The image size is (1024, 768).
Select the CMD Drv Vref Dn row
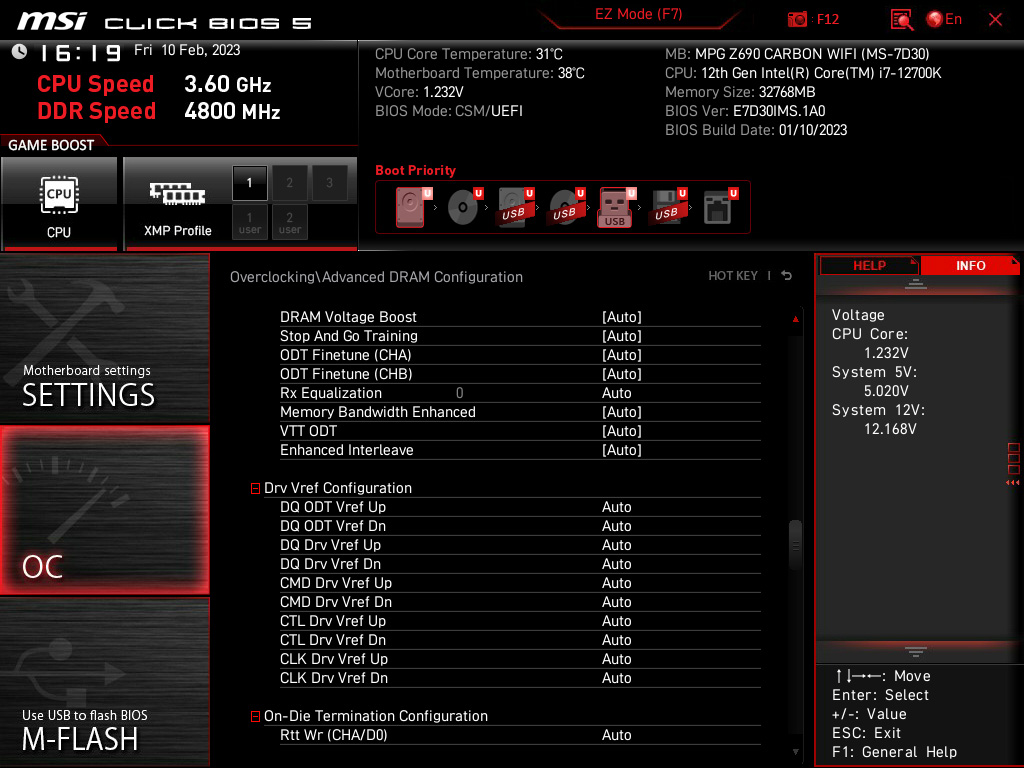(520, 602)
